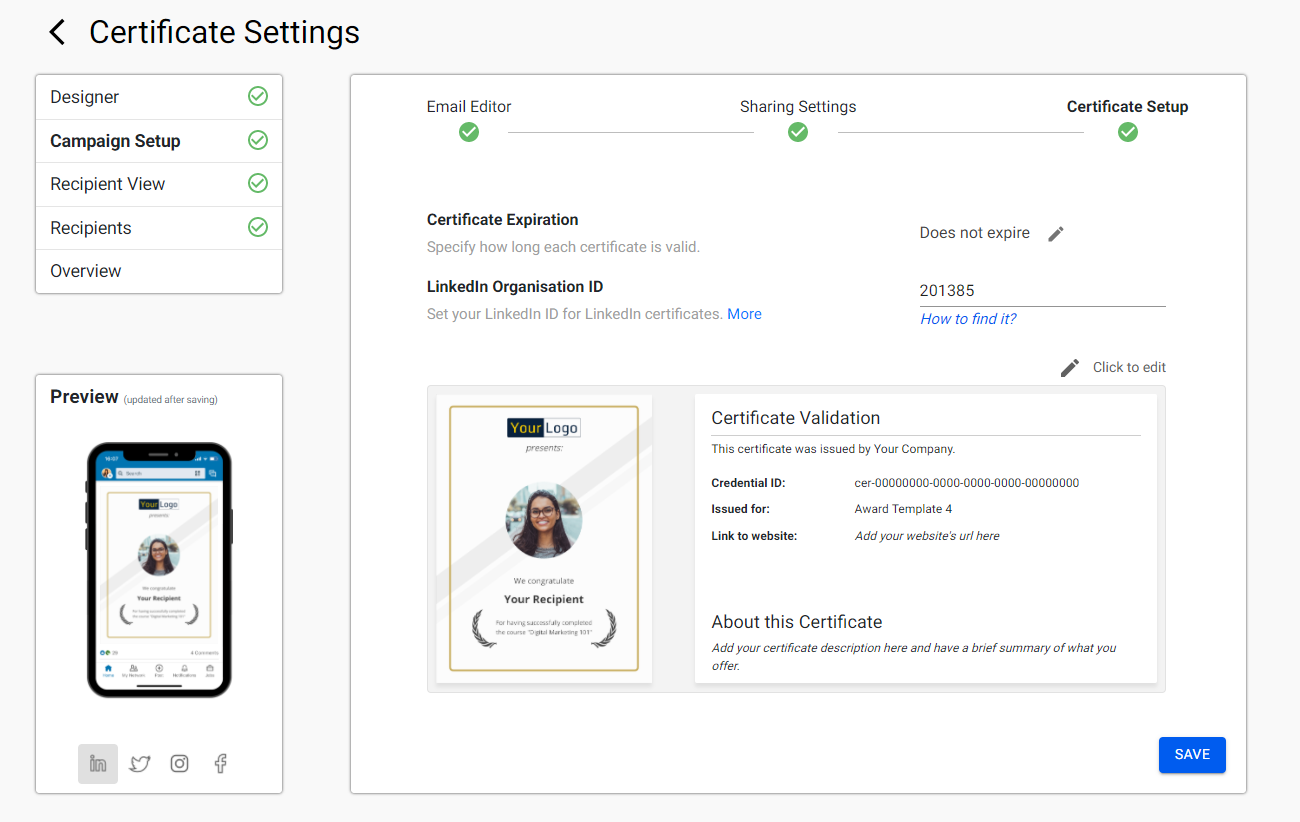Select the LinkedIn sharing icon
1300x822 pixels.
click(x=97, y=763)
